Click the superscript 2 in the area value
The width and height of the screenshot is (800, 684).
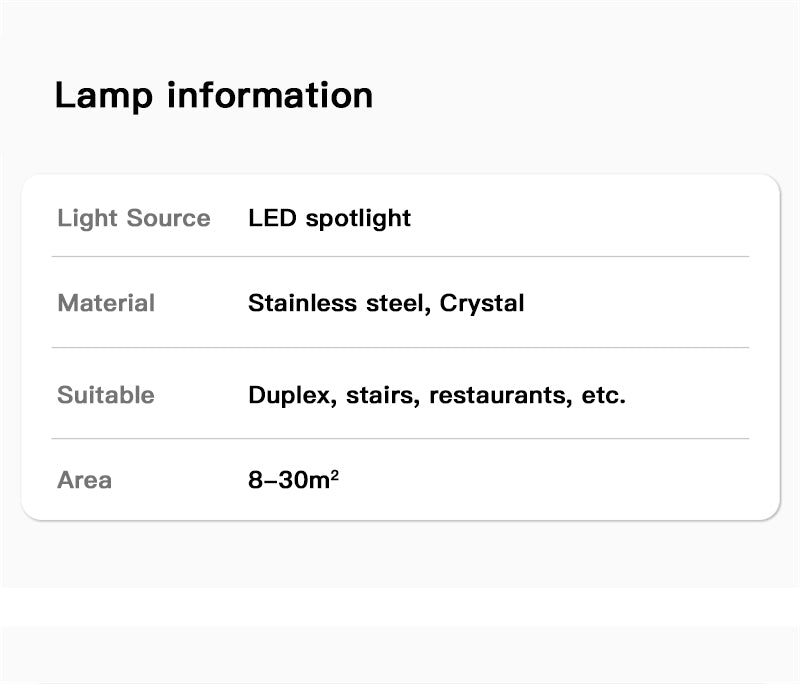tap(335, 473)
